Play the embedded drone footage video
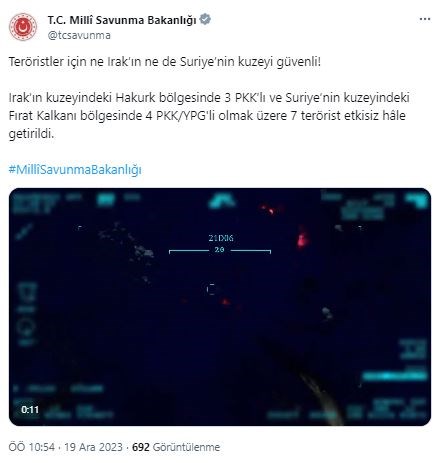This screenshot has height=463, width=439. [220, 307]
